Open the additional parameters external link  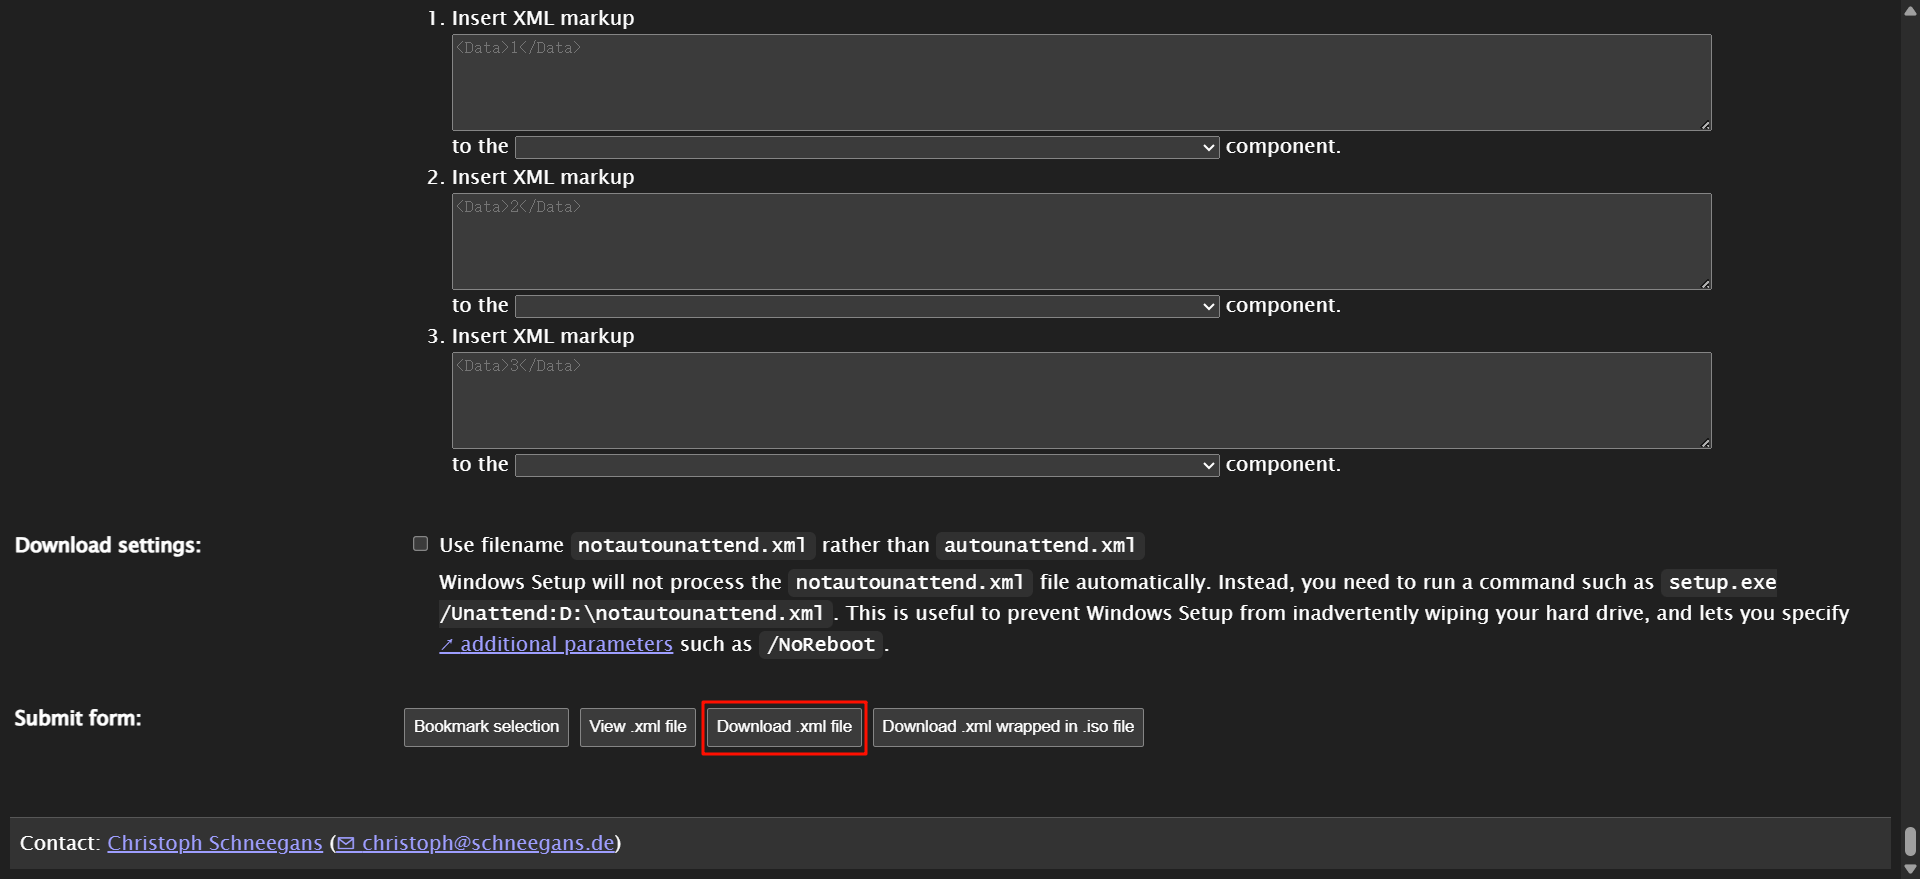coord(556,645)
